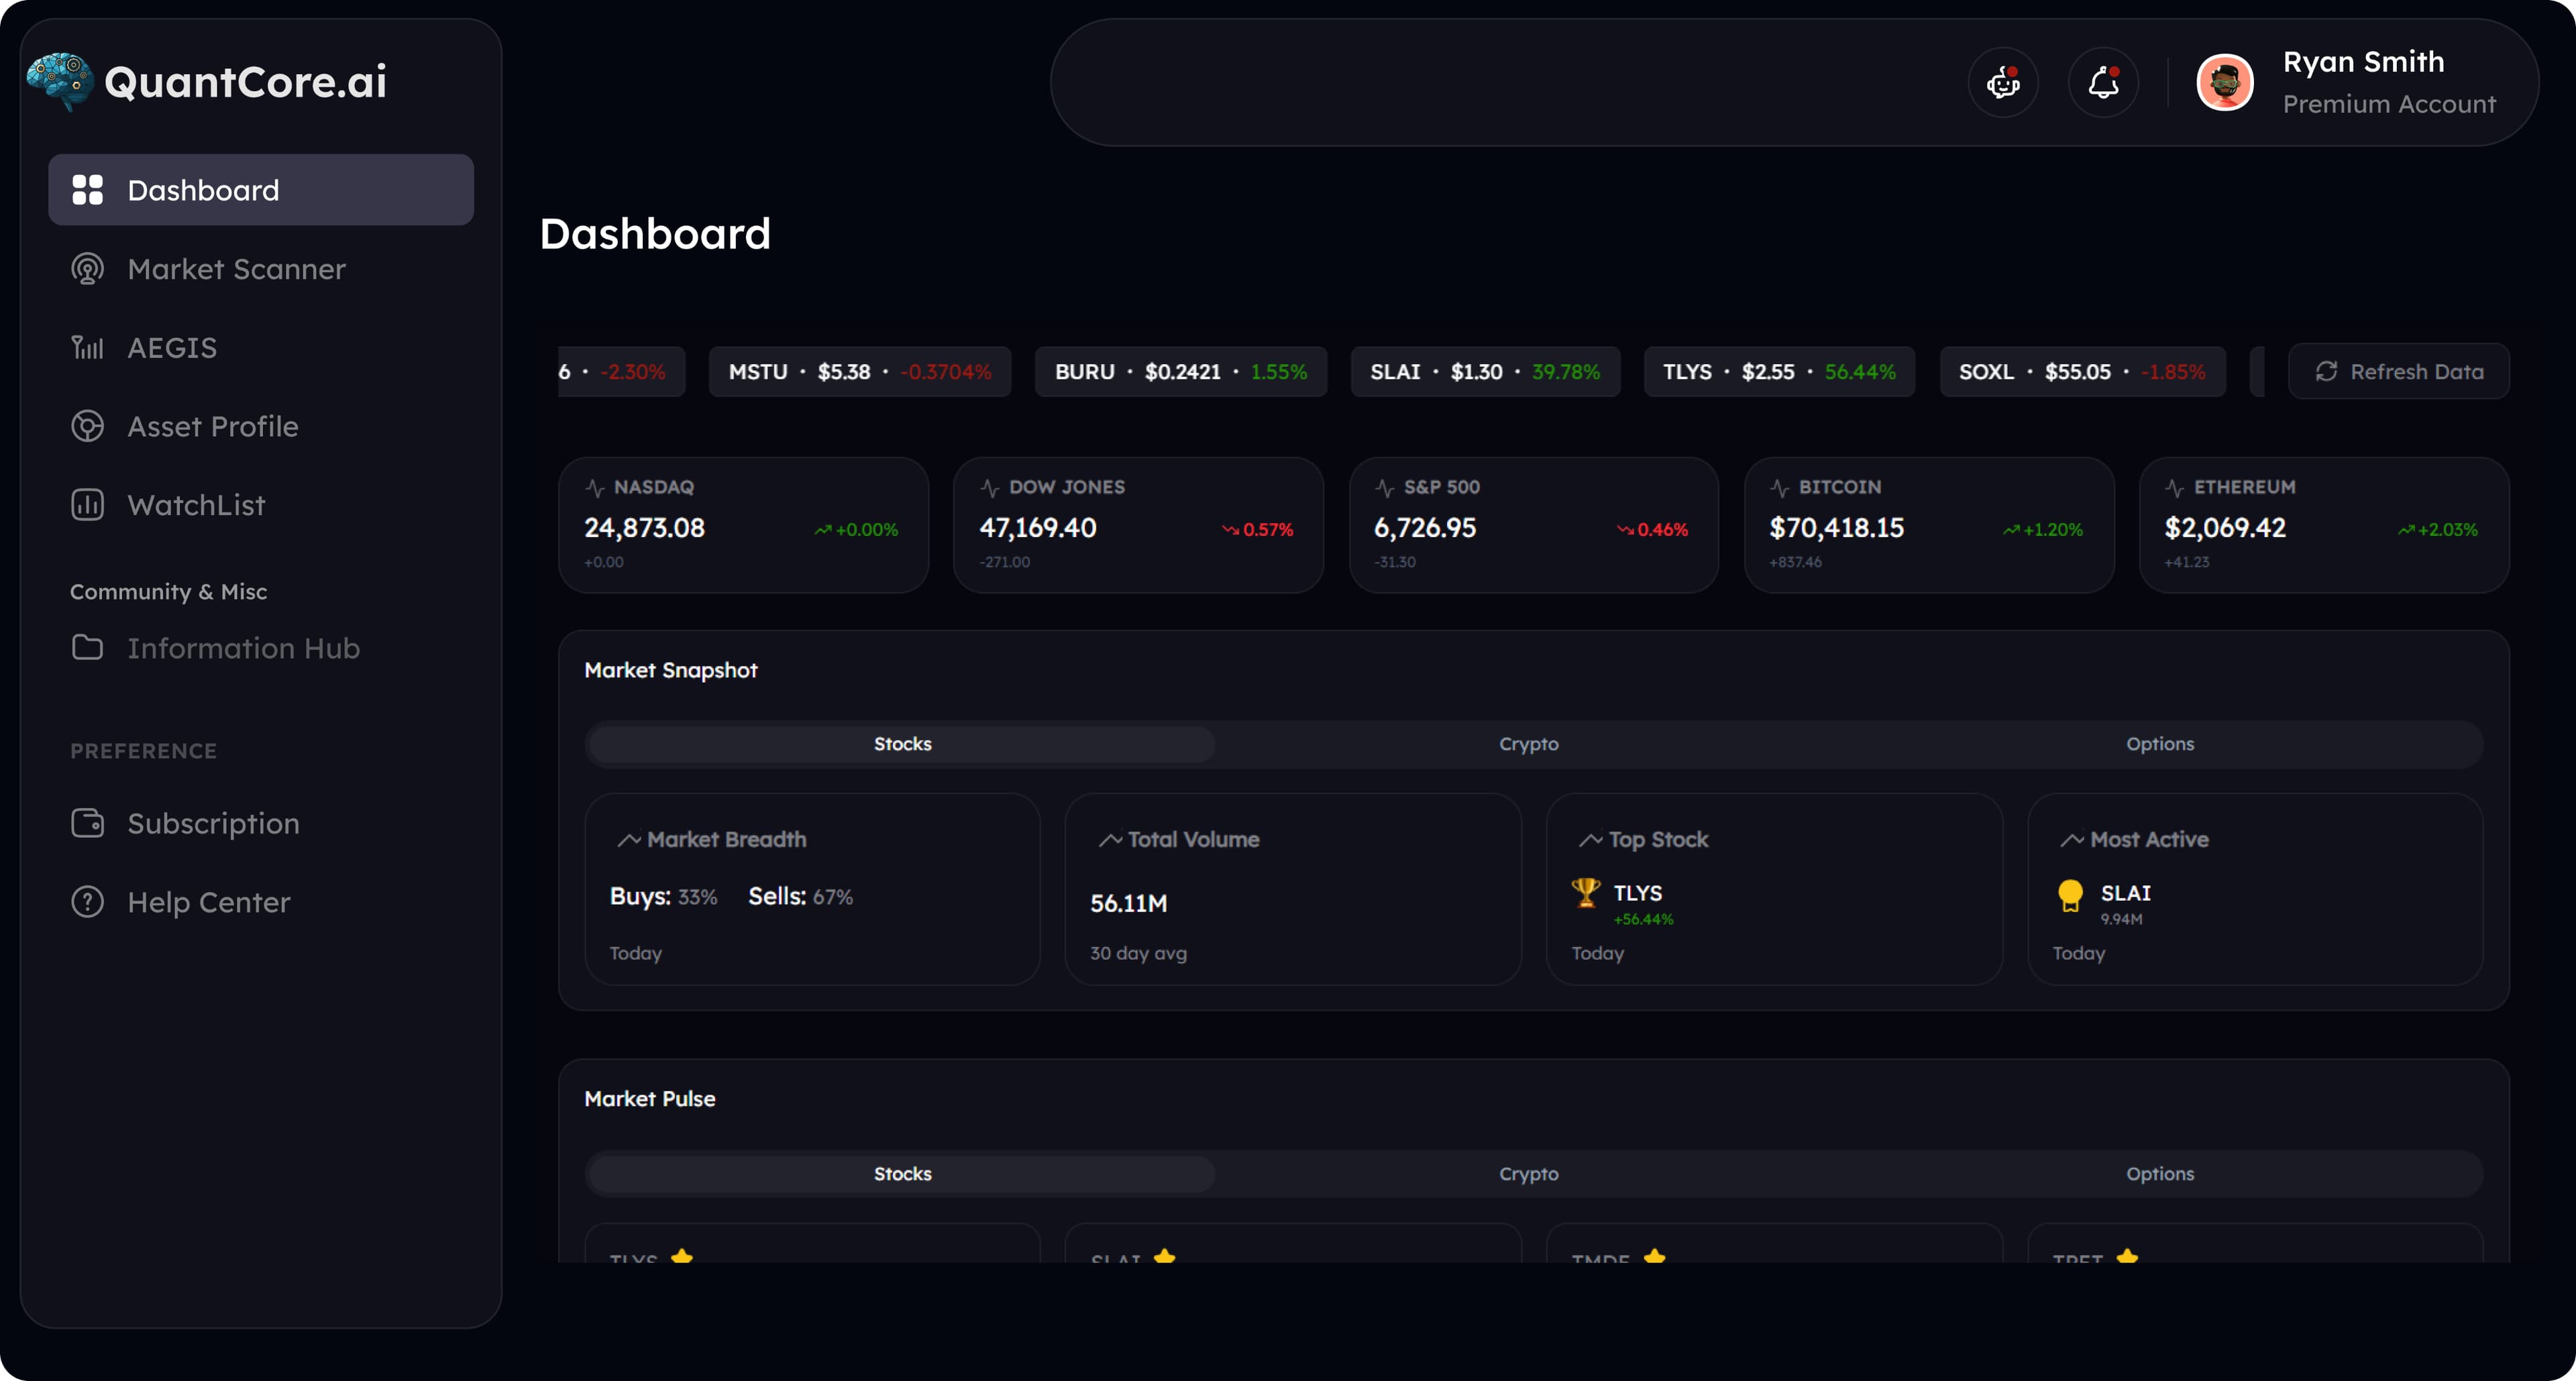Open the WatchList page
This screenshot has height=1381, width=2576.
pyautogui.click(x=196, y=505)
